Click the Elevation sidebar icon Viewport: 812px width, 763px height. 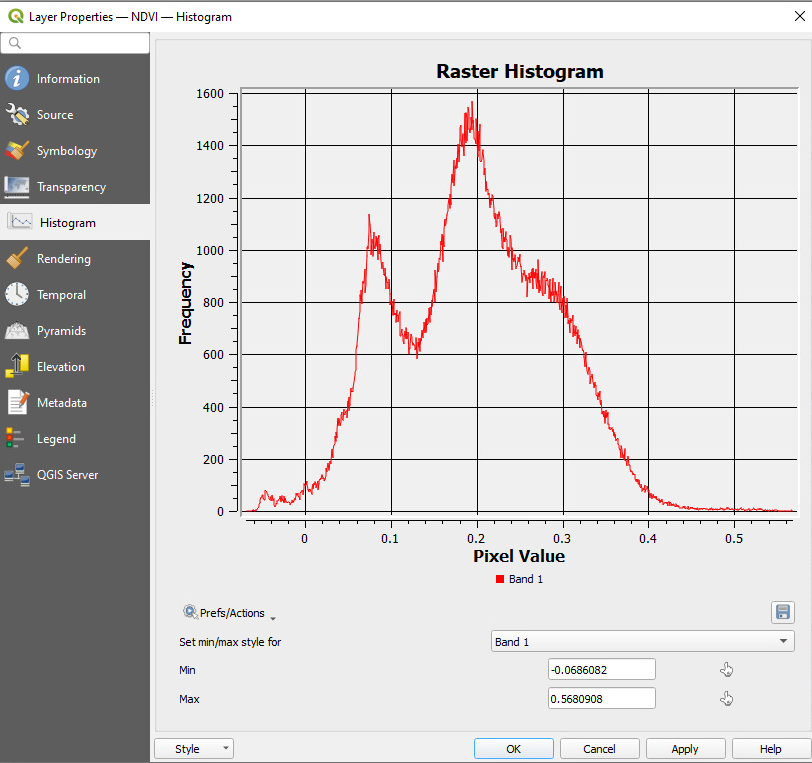[20, 366]
